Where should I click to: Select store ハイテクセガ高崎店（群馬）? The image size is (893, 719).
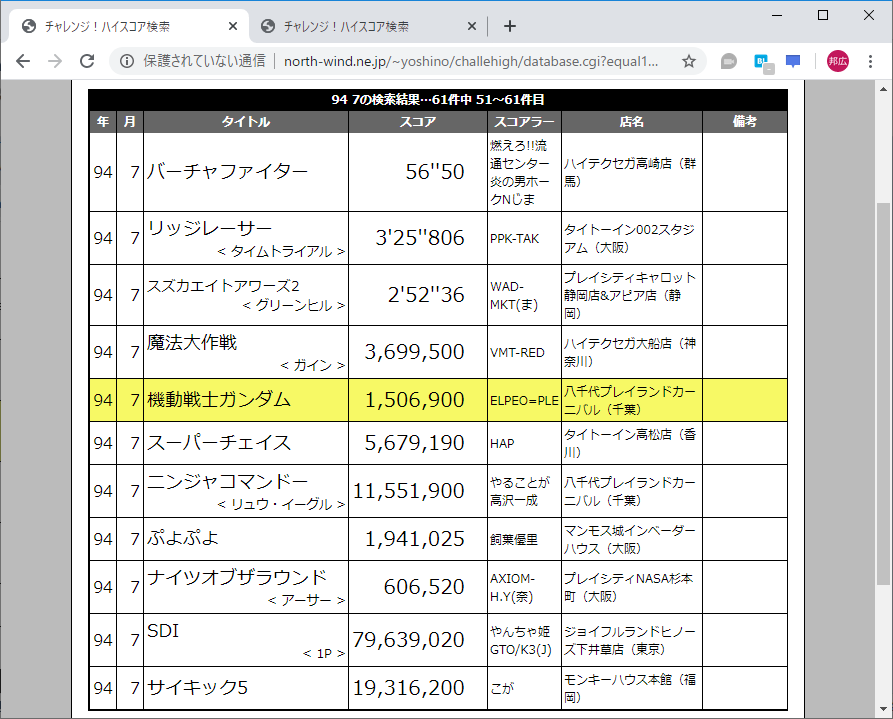(630, 173)
